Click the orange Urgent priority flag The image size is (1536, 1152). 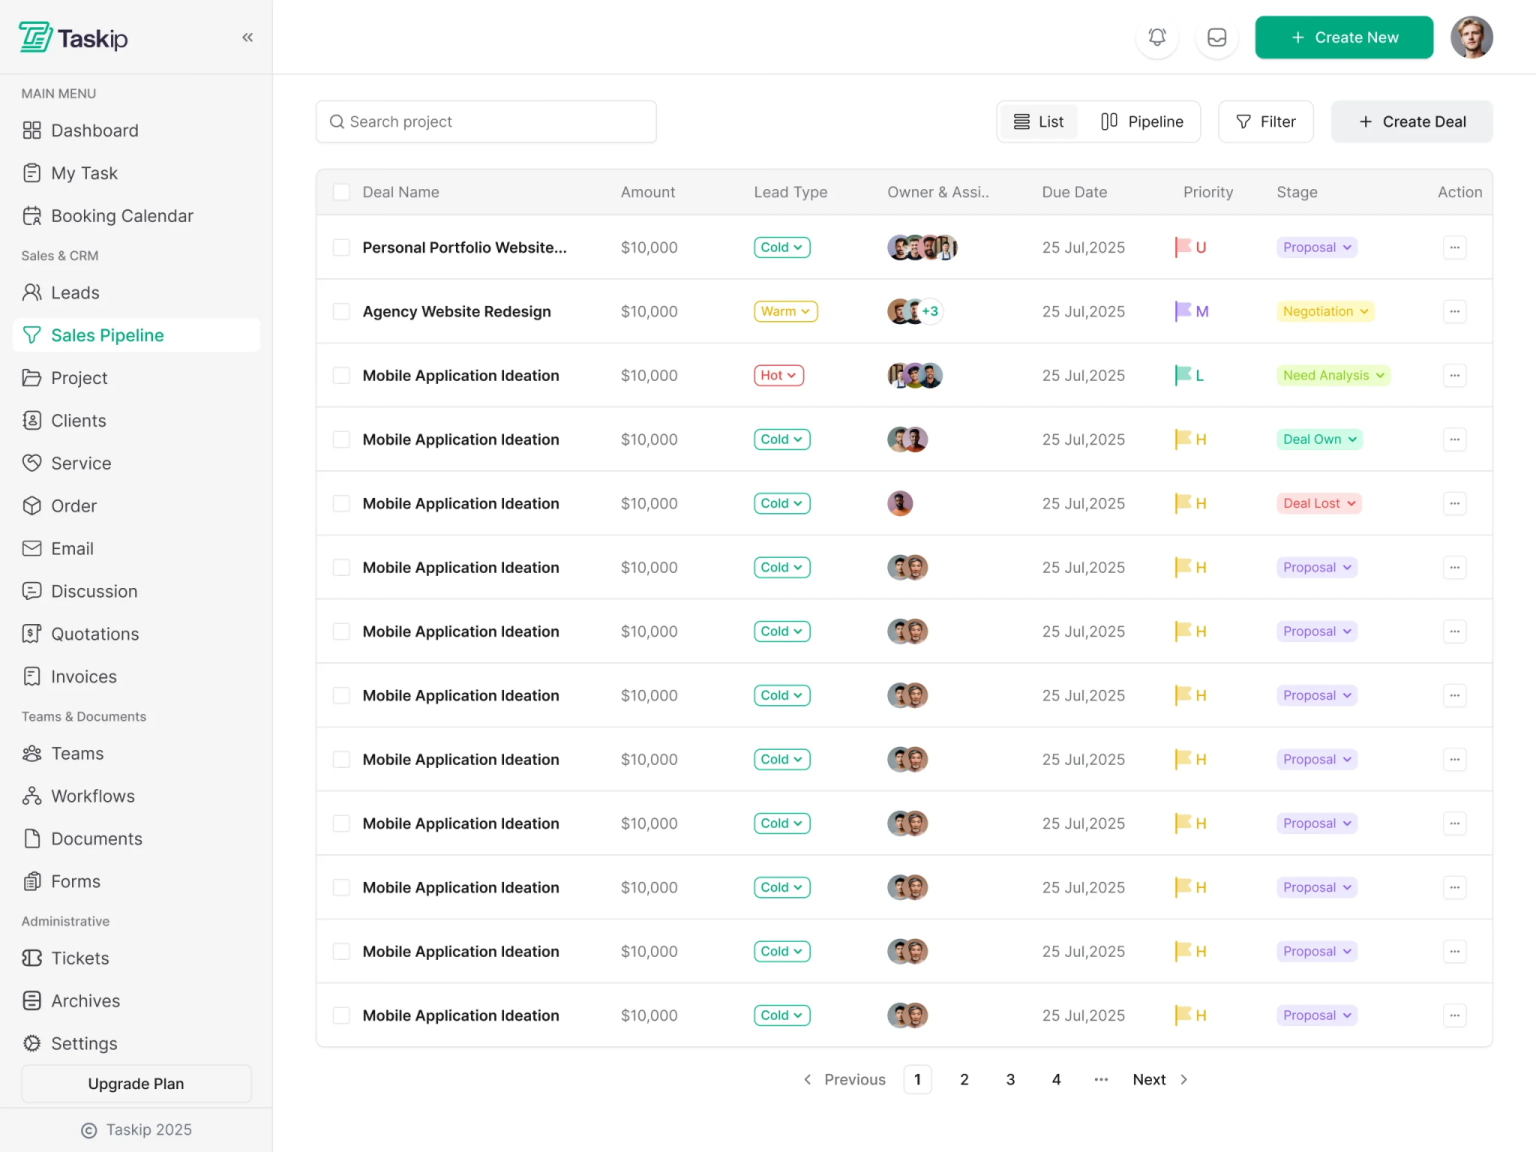pyautogui.click(x=1181, y=247)
